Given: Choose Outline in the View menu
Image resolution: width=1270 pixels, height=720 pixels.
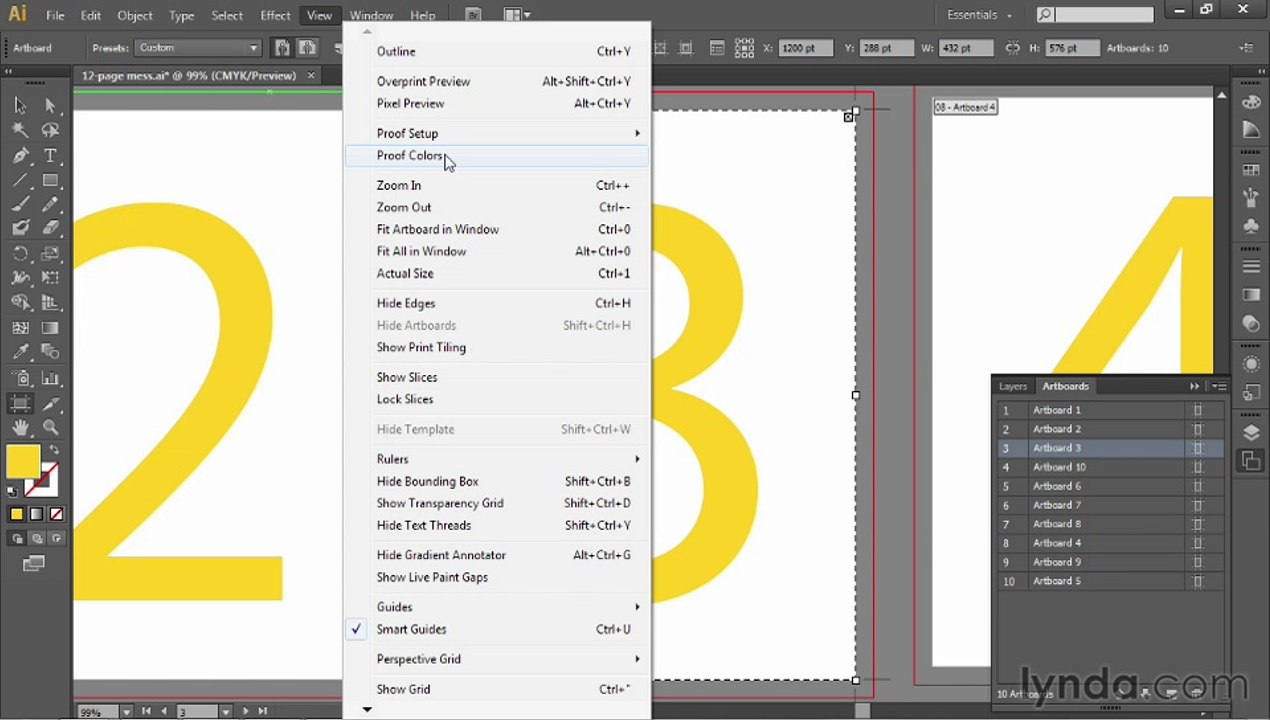Looking at the screenshot, I should pos(497,51).
